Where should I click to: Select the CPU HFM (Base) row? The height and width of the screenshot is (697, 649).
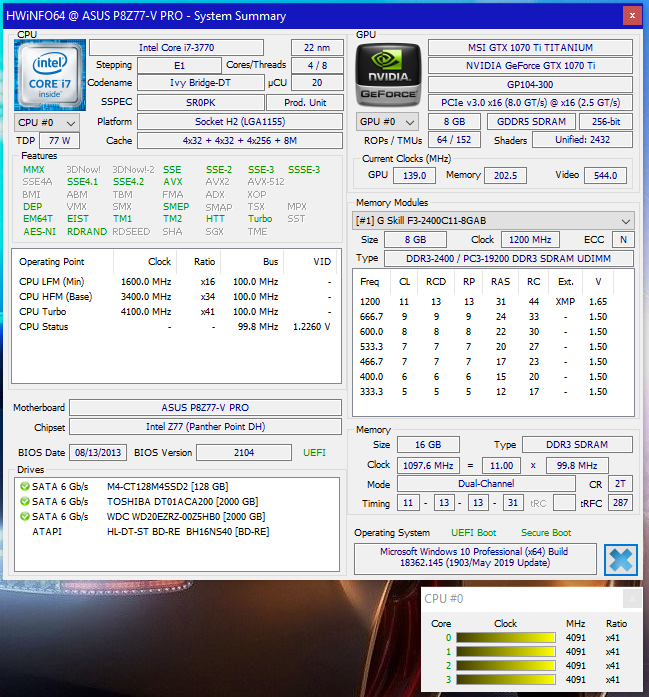[x=176, y=296]
